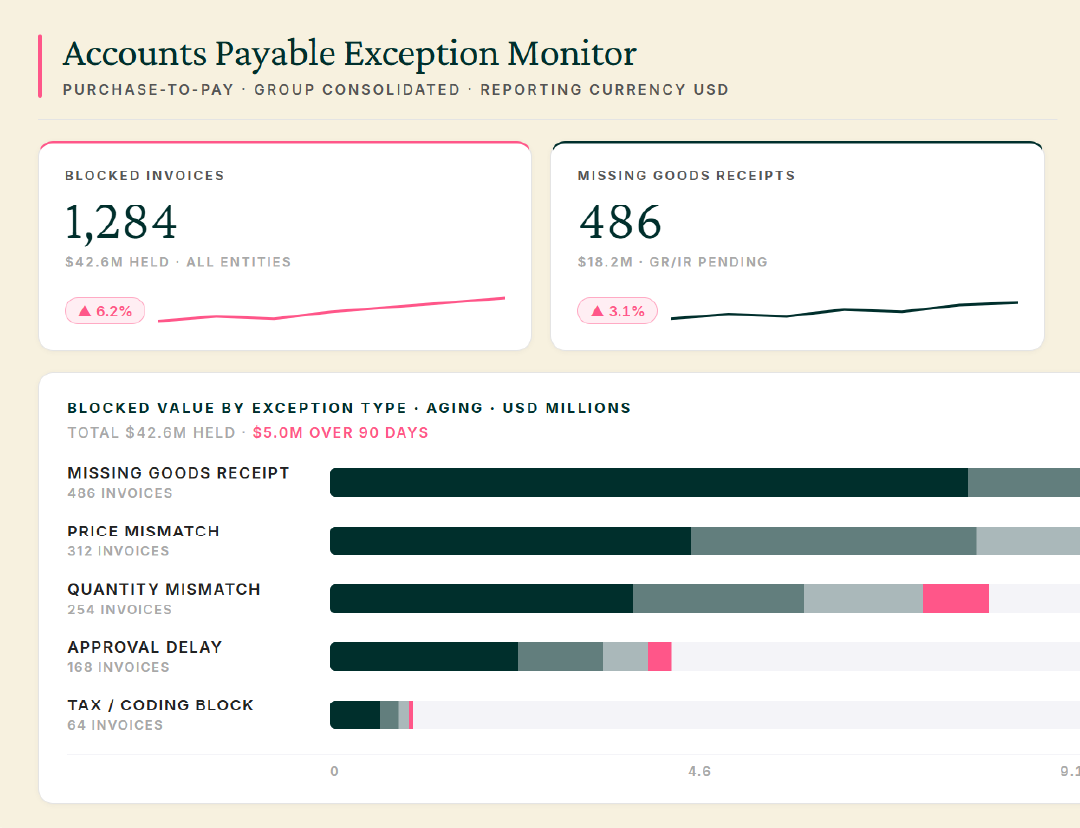Screen dimensions: 1080x828
Task: Click the pink Blocked Invoices trend sparkline
Action: pyautogui.click(x=331, y=309)
